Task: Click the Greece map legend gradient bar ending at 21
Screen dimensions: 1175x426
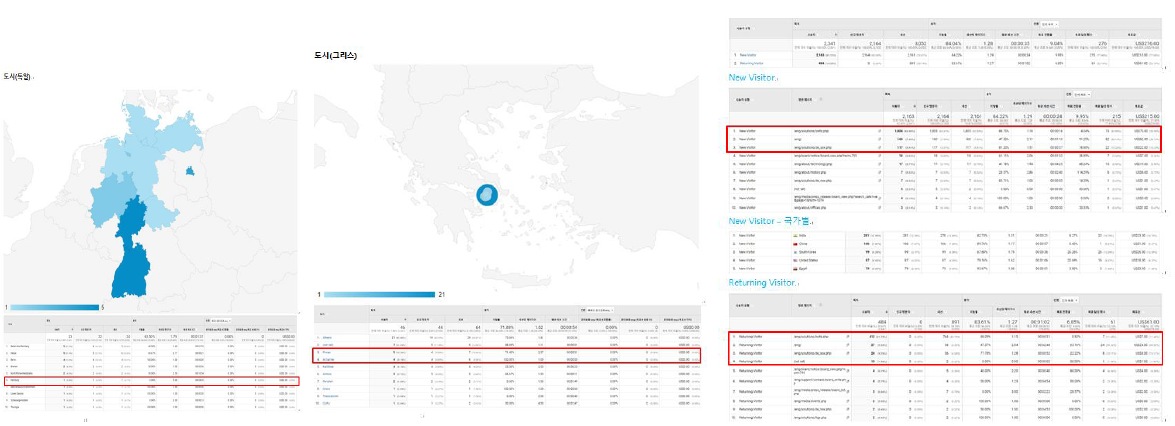Action: pyautogui.click(x=379, y=295)
